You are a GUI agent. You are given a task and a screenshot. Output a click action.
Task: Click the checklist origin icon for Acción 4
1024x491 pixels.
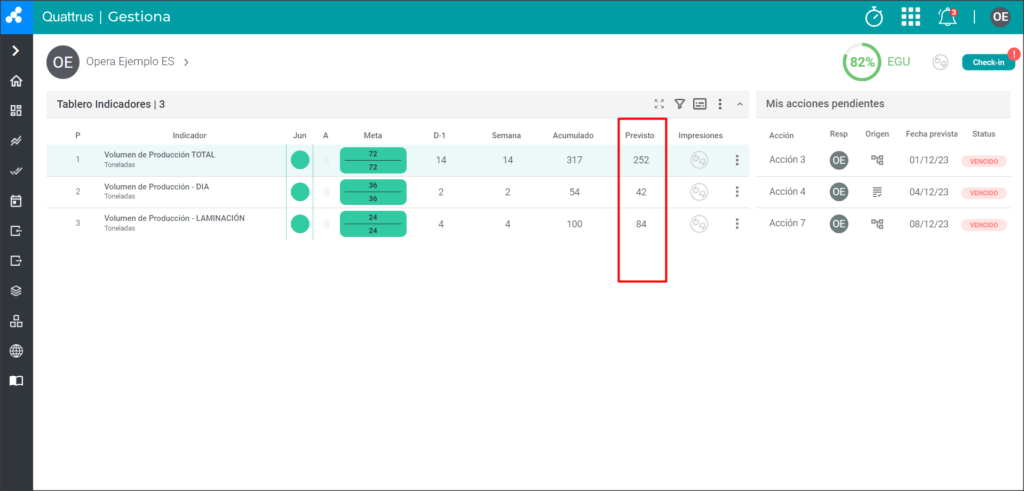(877, 192)
